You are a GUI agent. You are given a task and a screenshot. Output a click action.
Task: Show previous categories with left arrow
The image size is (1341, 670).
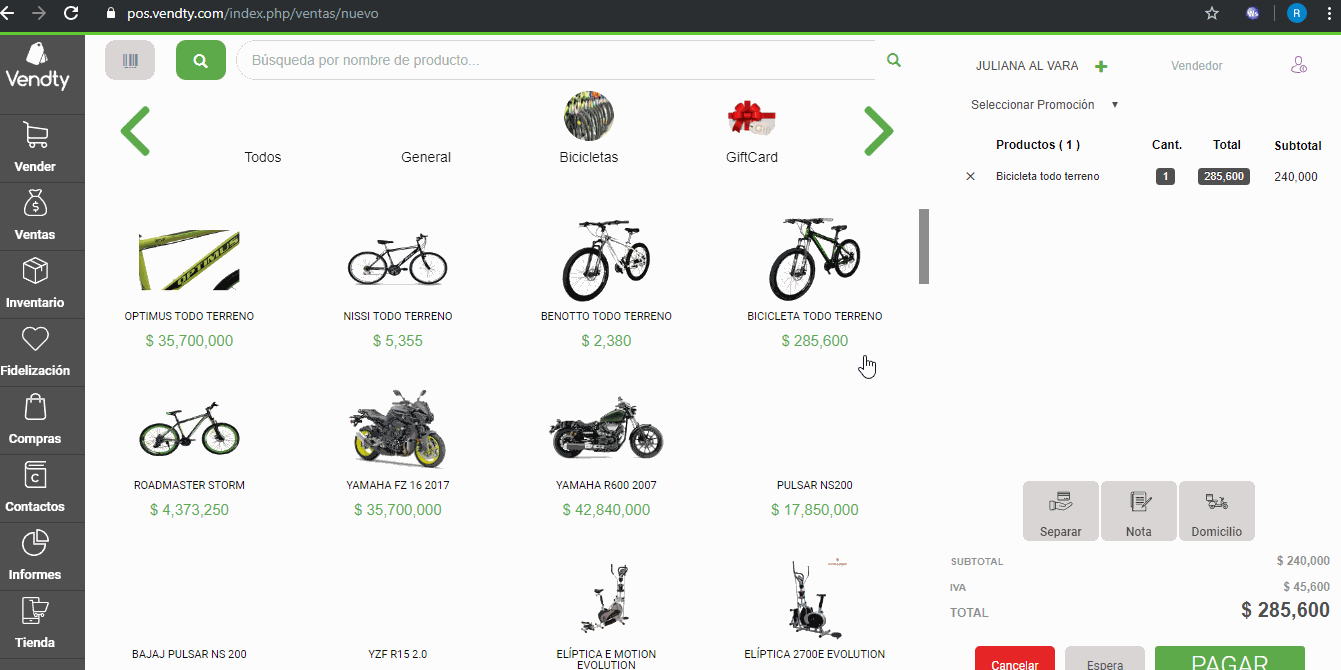pos(135,131)
